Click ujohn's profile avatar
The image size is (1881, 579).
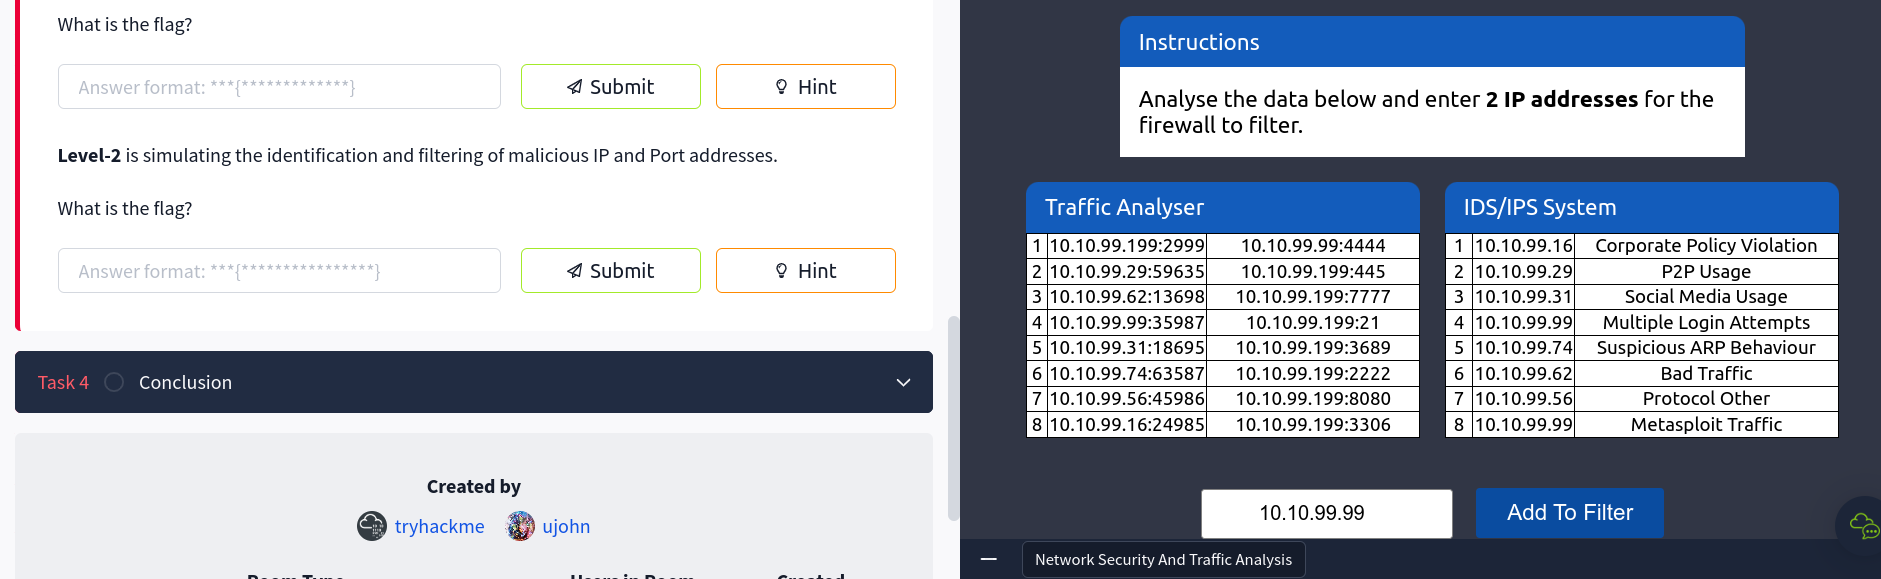click(521, 526)
